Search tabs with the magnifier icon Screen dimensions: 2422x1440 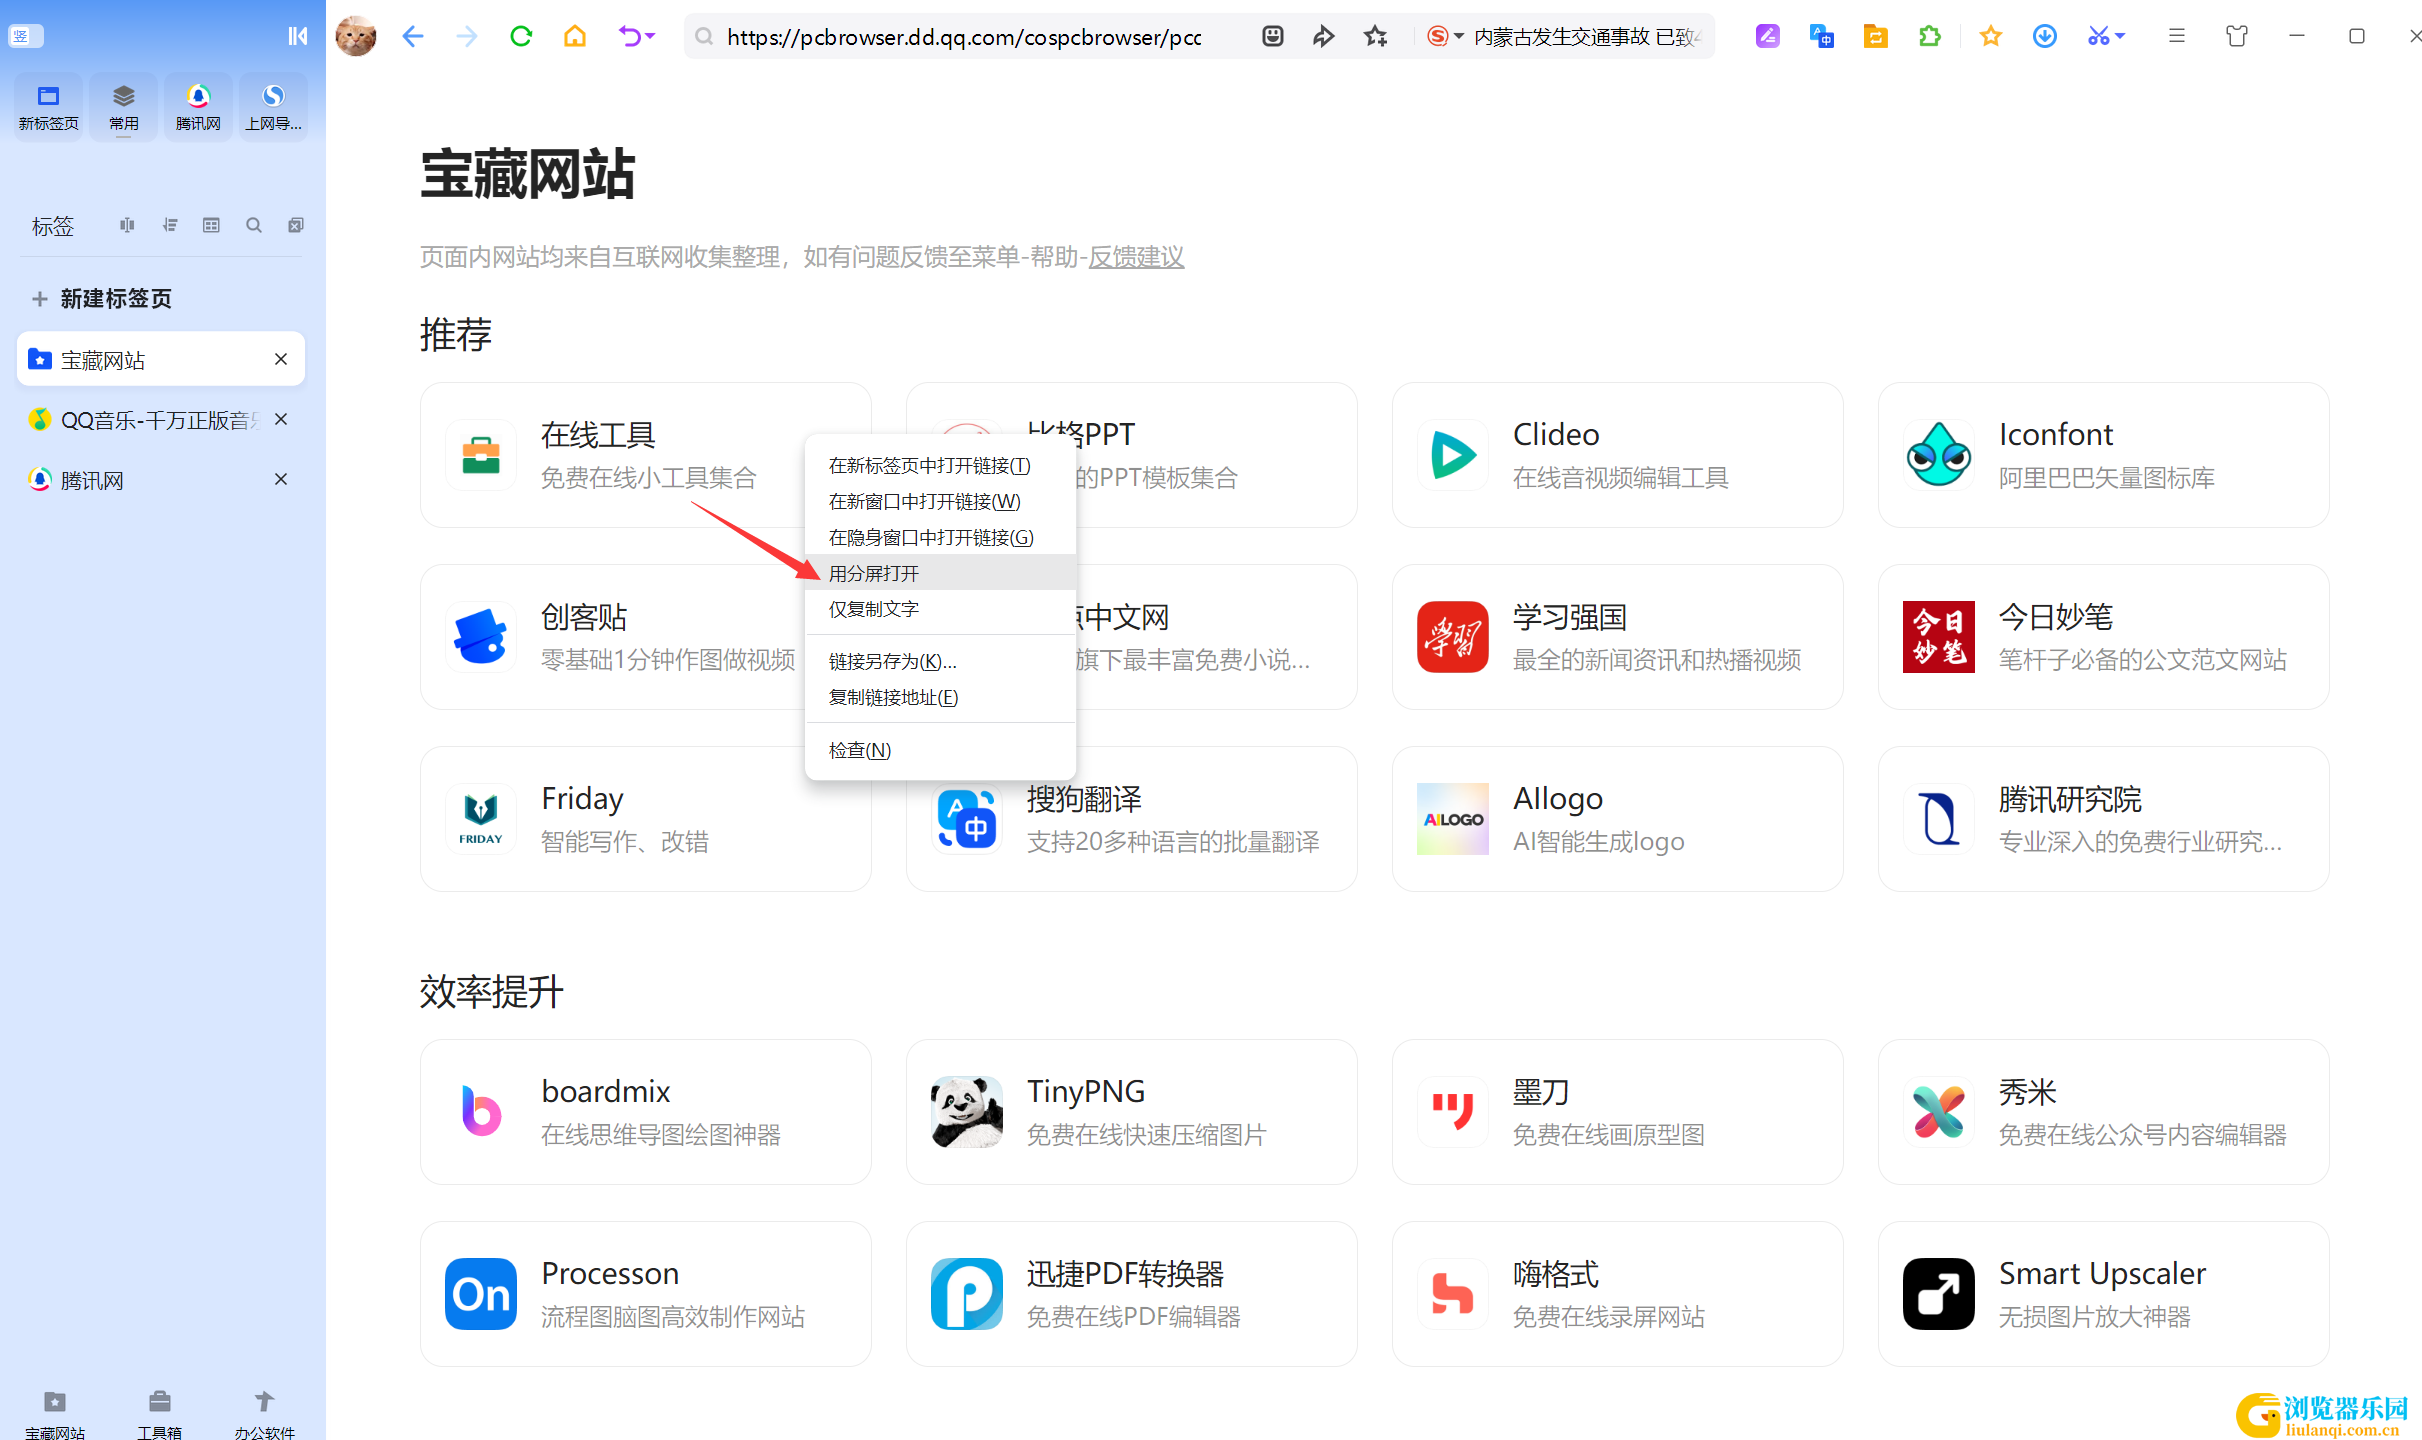tap(253, 225)
